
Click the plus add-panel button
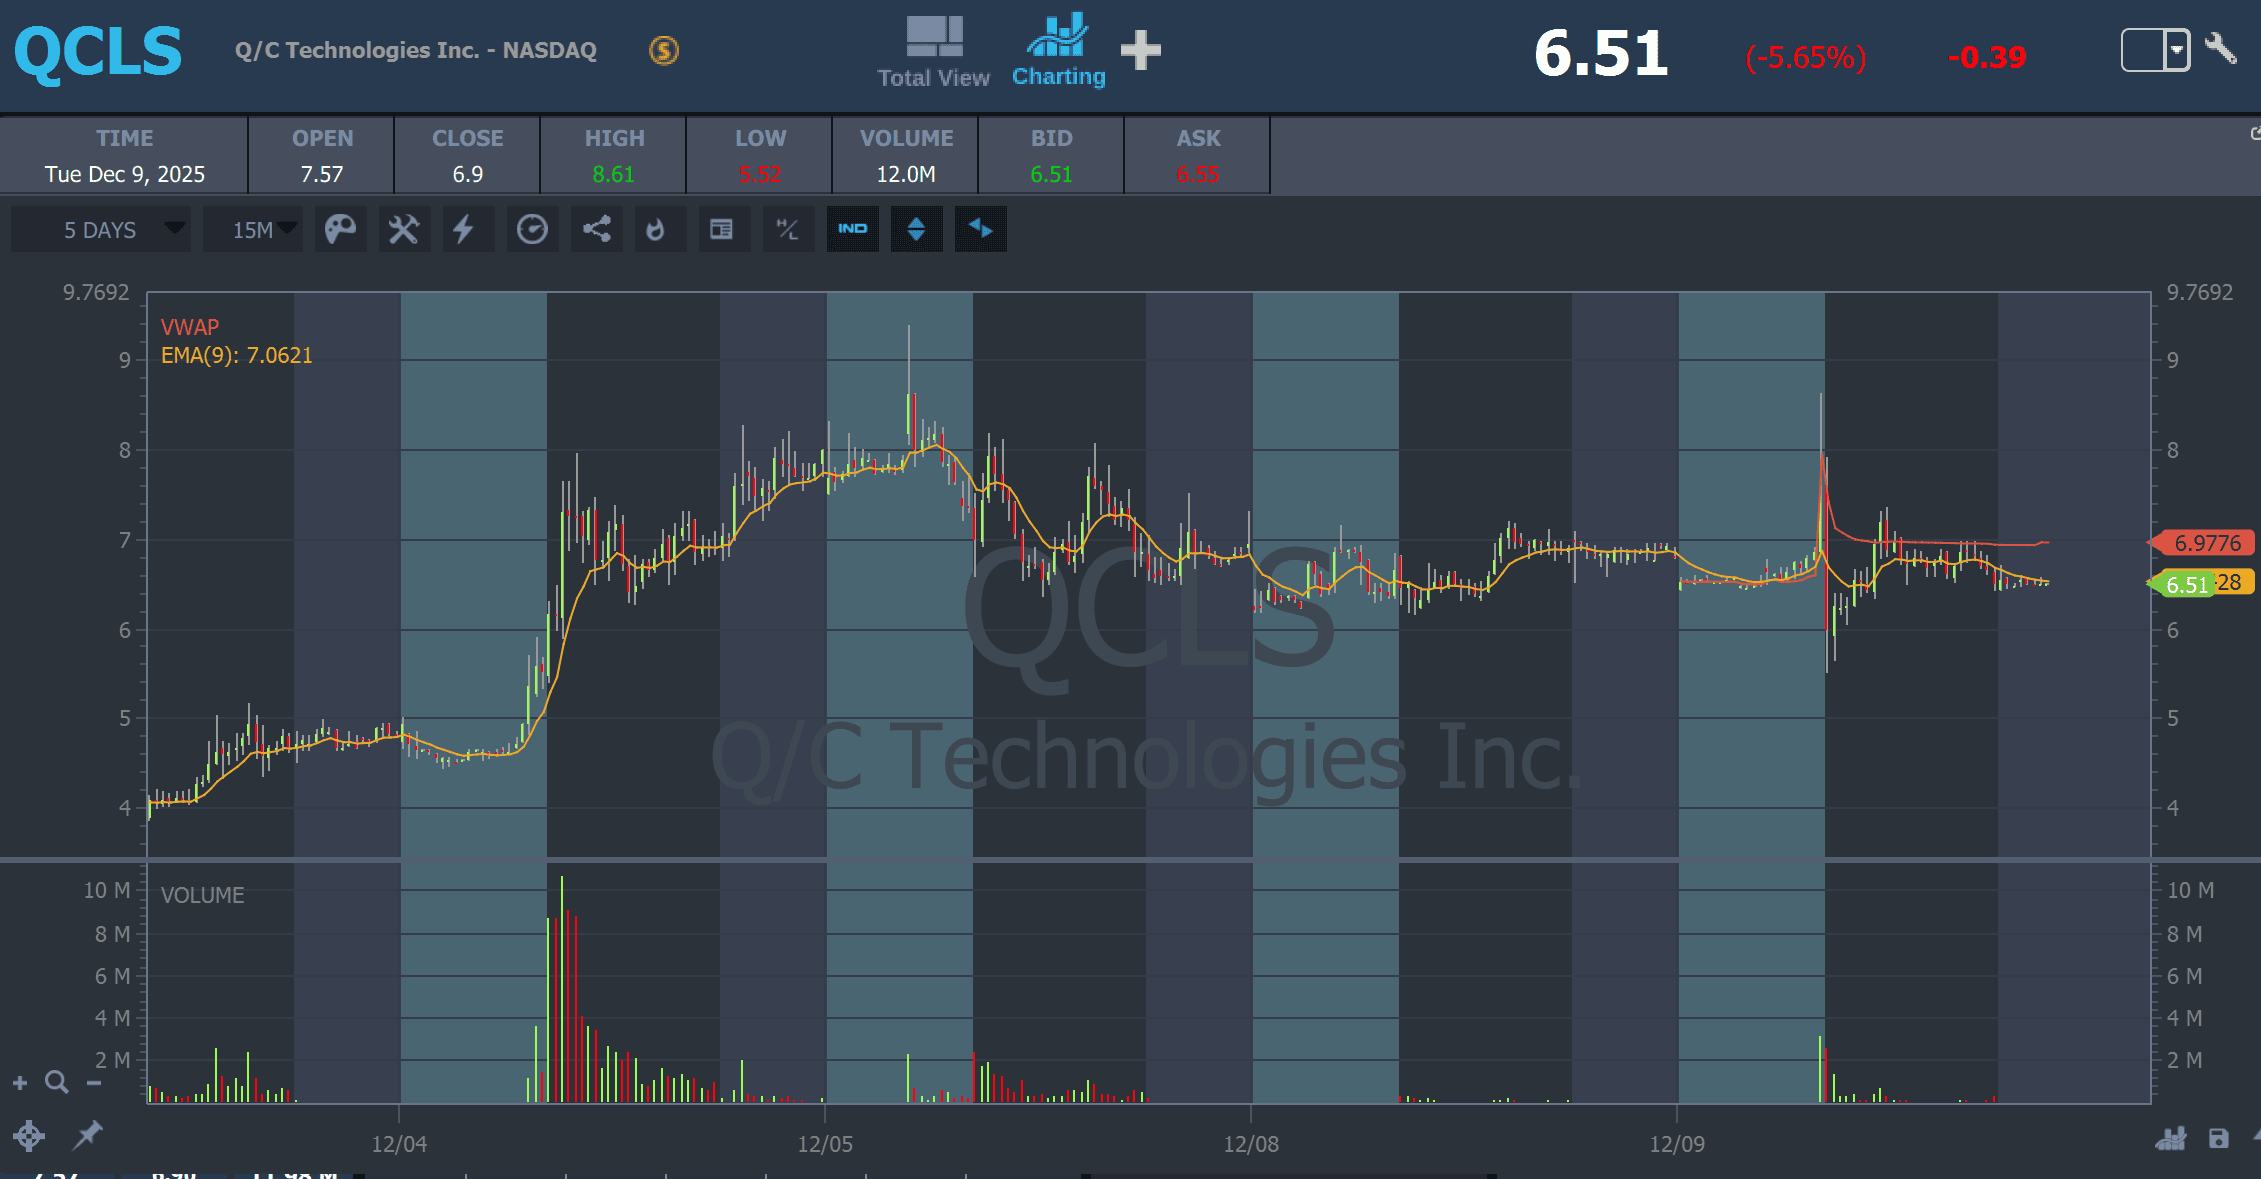(1140, 50)
